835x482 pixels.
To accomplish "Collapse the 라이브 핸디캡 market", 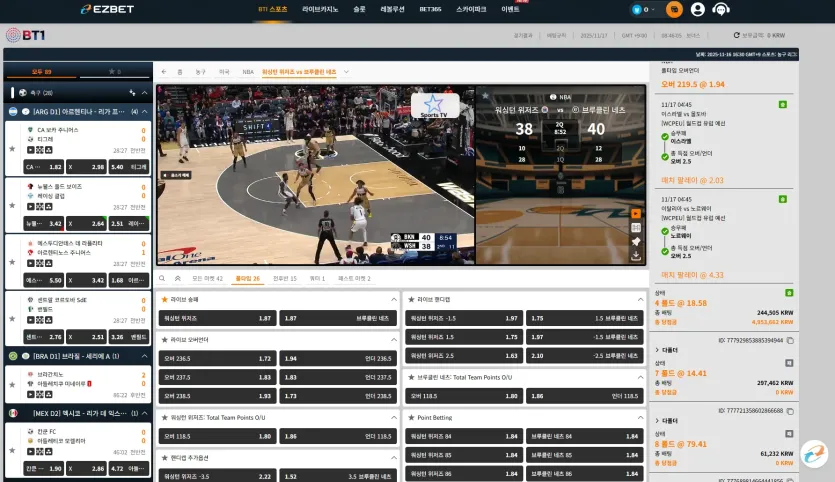I will pyautogui.click(x=640, y=299).
